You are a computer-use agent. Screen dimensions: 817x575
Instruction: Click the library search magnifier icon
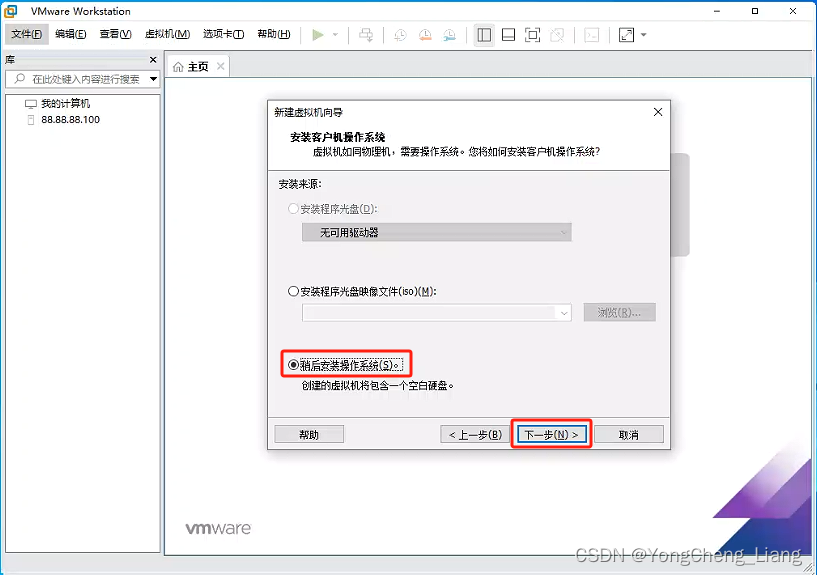(19, 79)
